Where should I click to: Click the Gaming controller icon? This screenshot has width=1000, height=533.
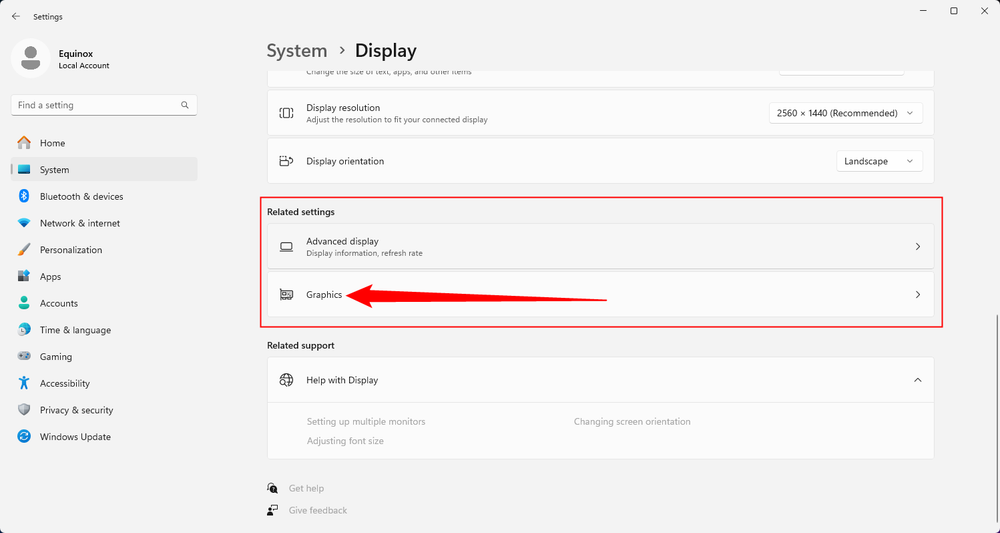(24, 357)
